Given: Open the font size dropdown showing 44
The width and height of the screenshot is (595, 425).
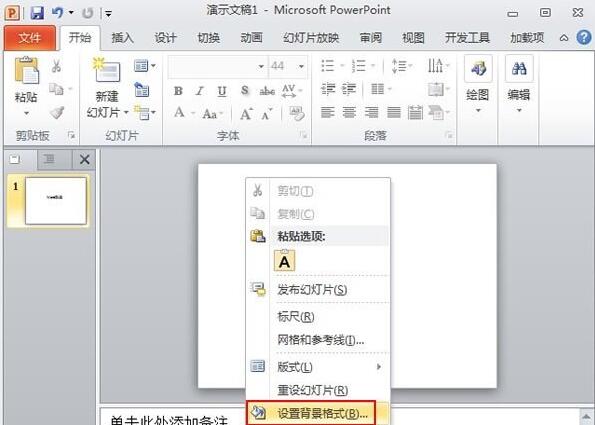Looking at the screenshot, I should point(301,66).
